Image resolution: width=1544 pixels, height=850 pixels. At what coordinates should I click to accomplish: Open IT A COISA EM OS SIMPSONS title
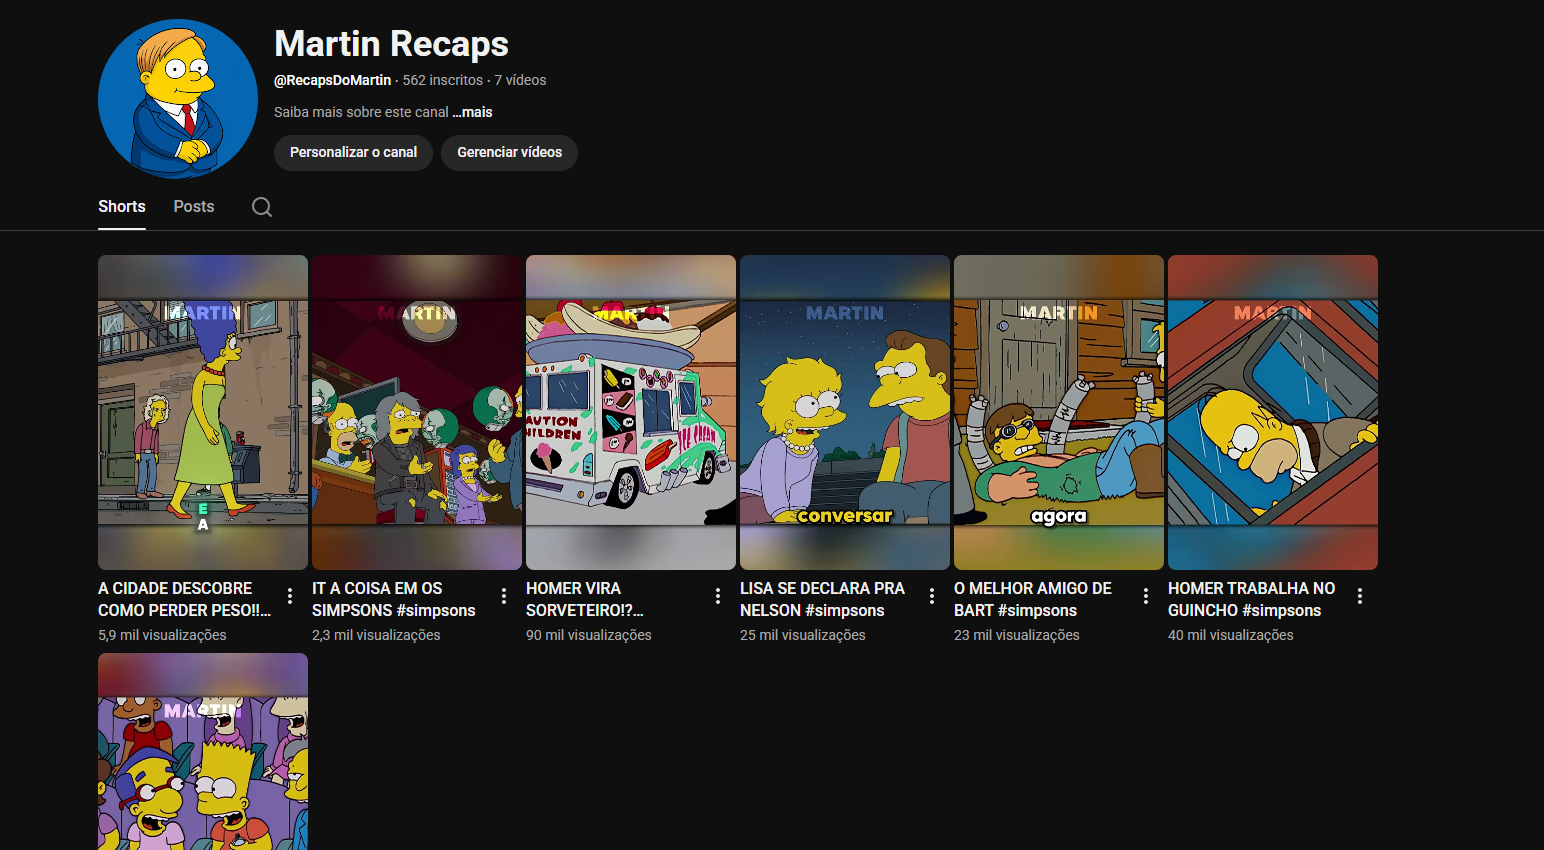pyautogui.click(x=394, y=599)
